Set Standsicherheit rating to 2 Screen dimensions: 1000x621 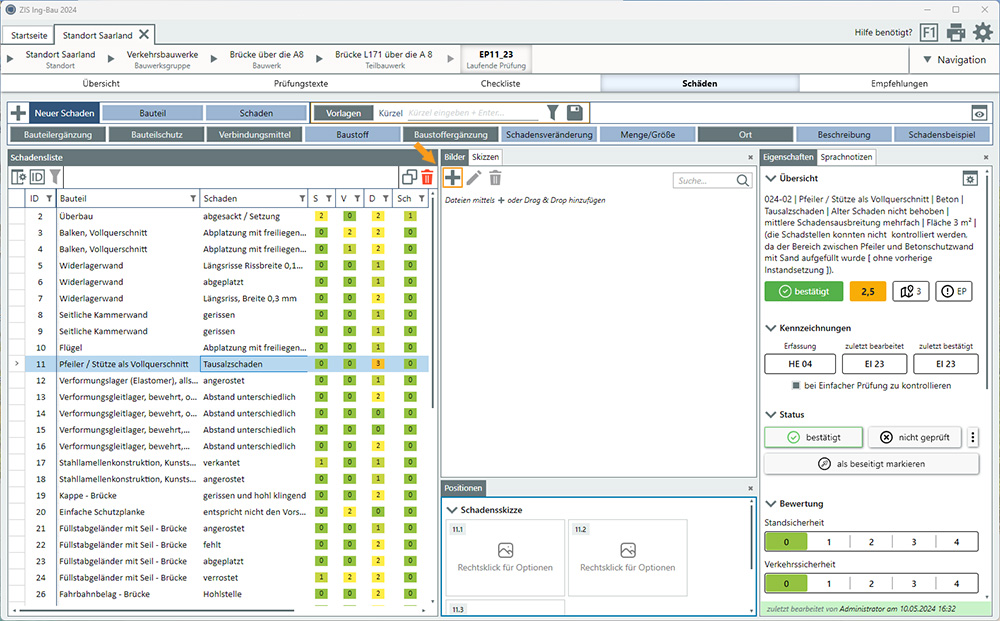click(871, 542)
